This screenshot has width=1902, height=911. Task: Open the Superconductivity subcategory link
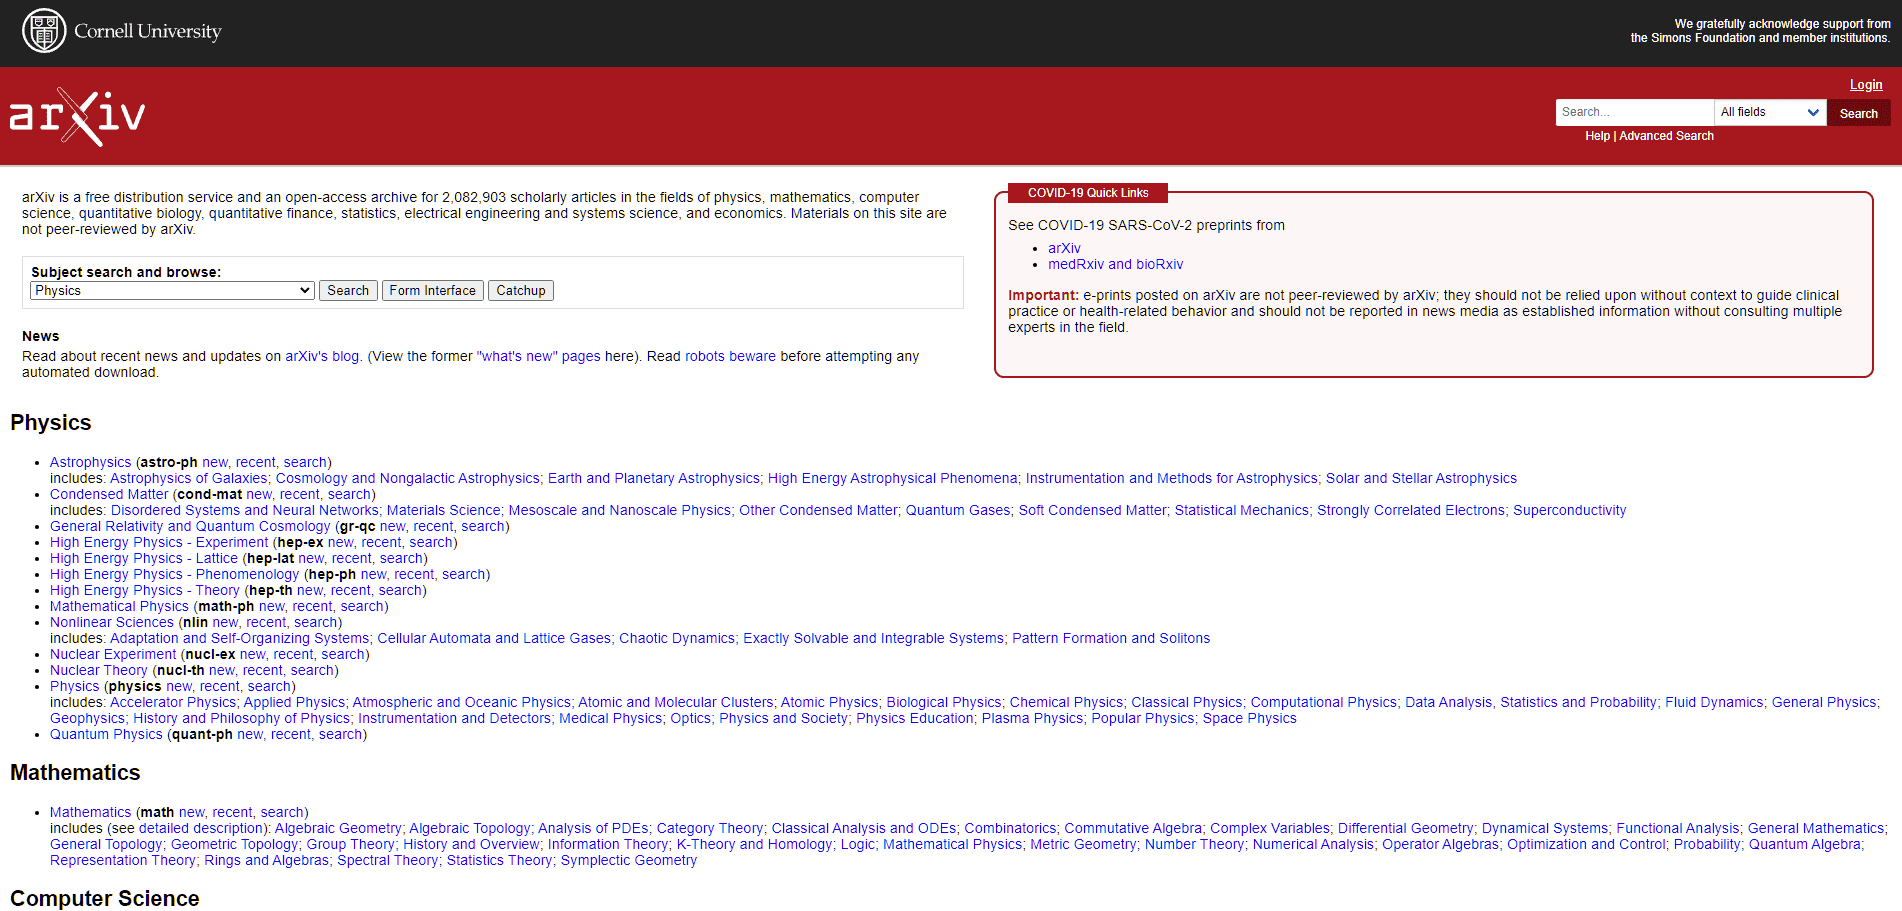pos(1569,510)
